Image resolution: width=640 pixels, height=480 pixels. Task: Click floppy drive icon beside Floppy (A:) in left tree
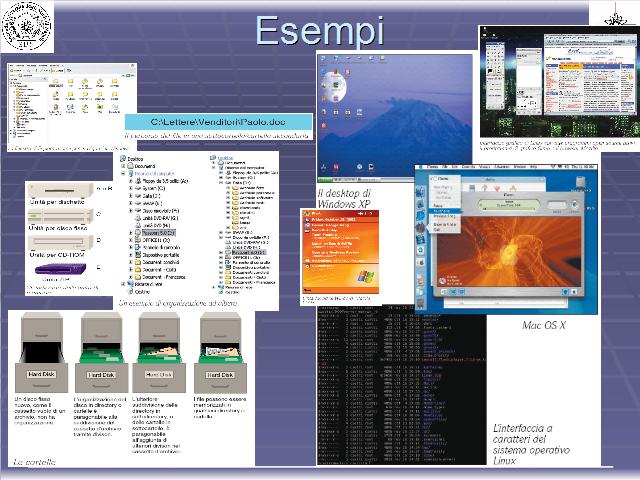[138, 181]
